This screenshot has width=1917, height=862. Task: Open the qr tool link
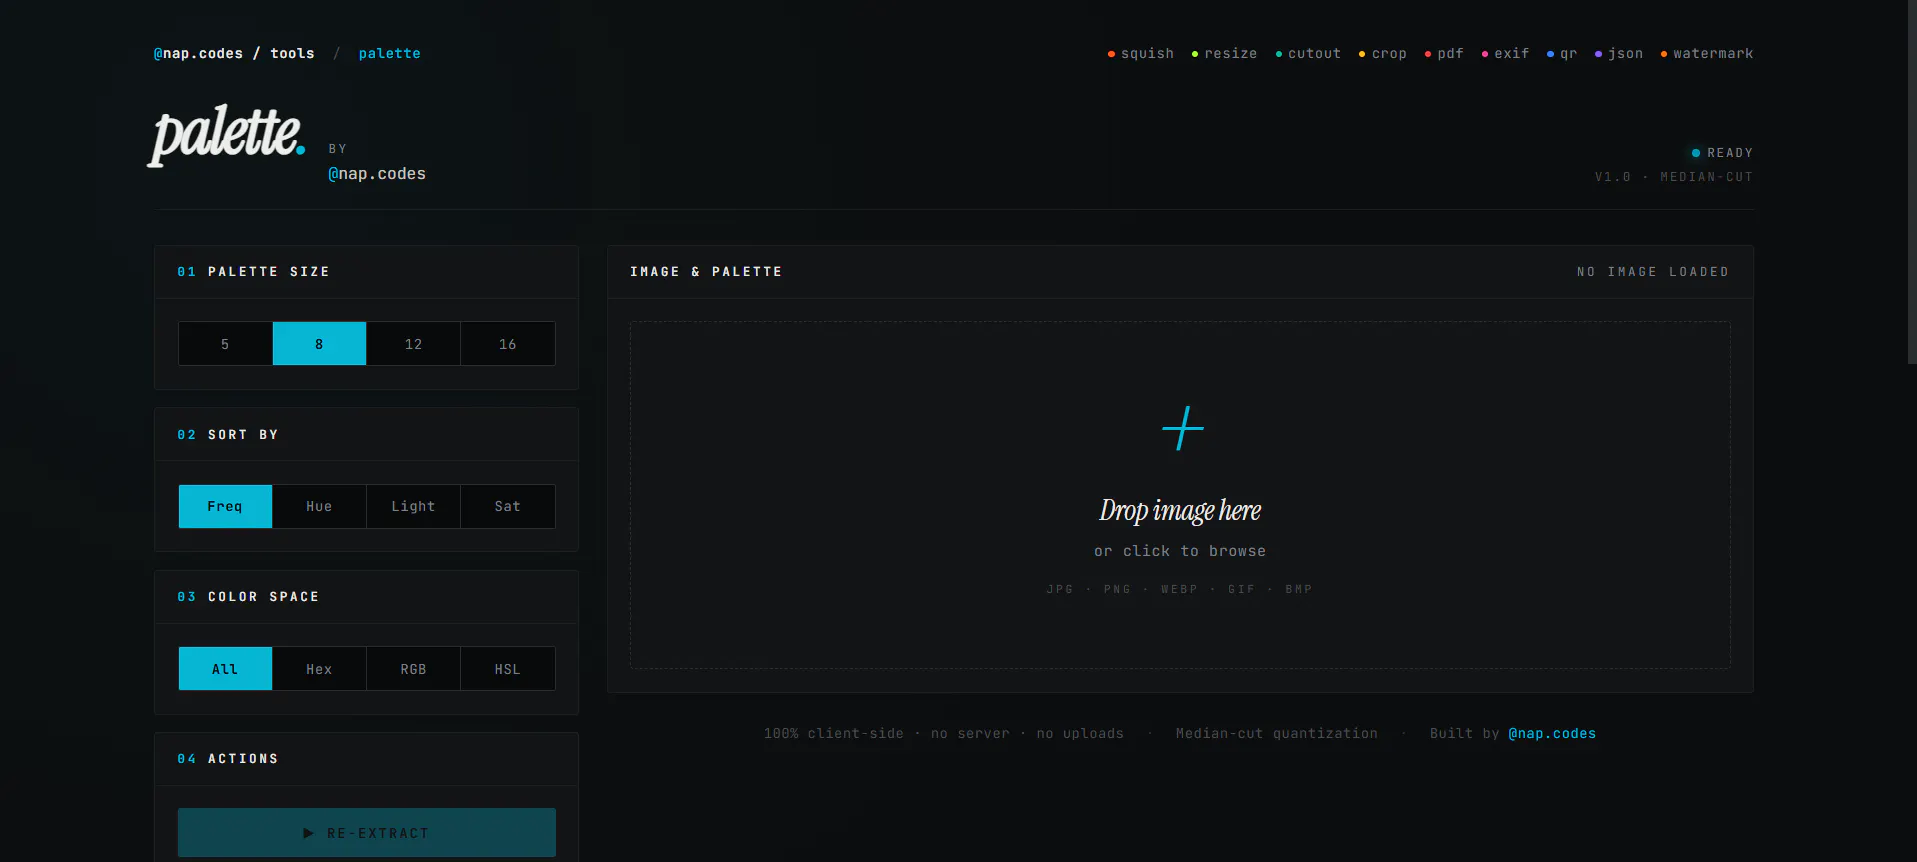pyautogui.click(x=1562, y=54)
